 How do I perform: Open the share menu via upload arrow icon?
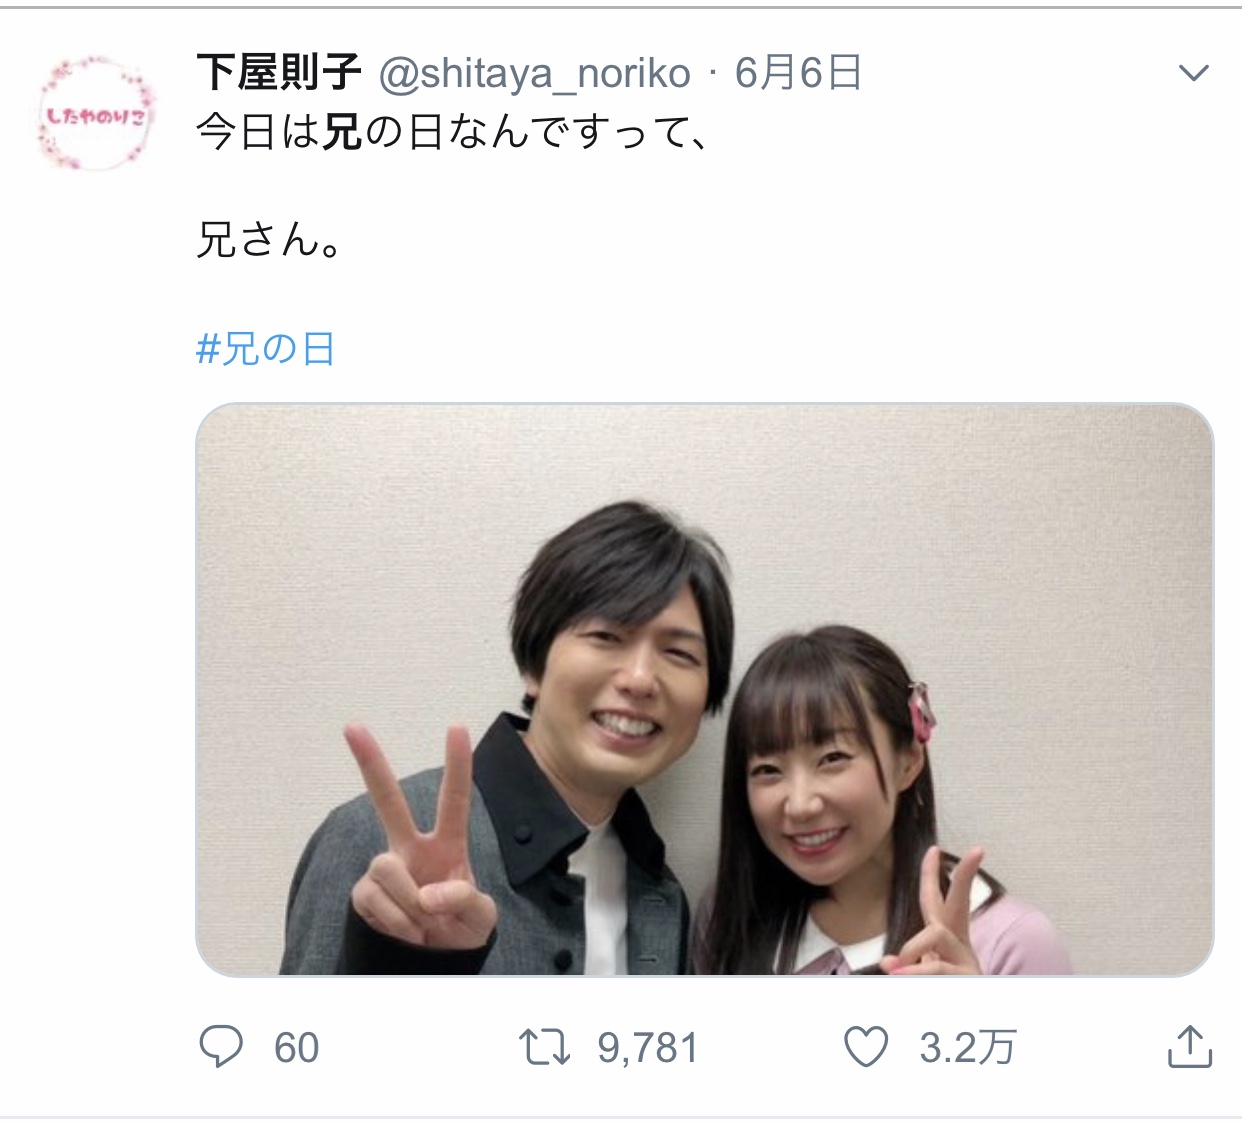point(1190,1046)
